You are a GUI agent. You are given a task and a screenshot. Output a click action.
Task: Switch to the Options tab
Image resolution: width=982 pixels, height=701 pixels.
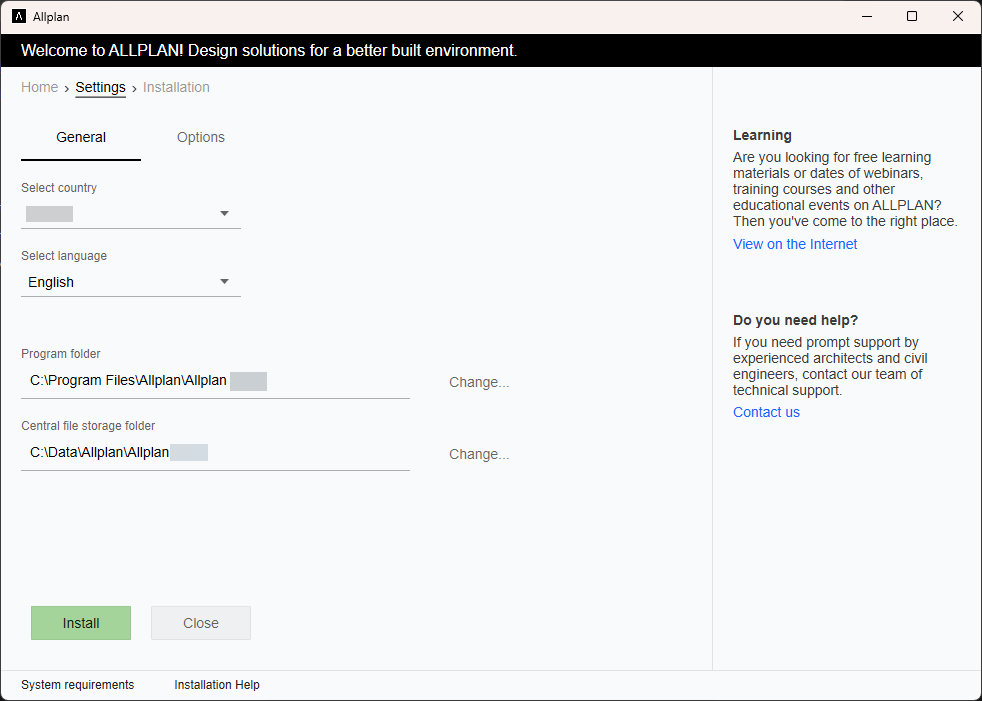200,137
